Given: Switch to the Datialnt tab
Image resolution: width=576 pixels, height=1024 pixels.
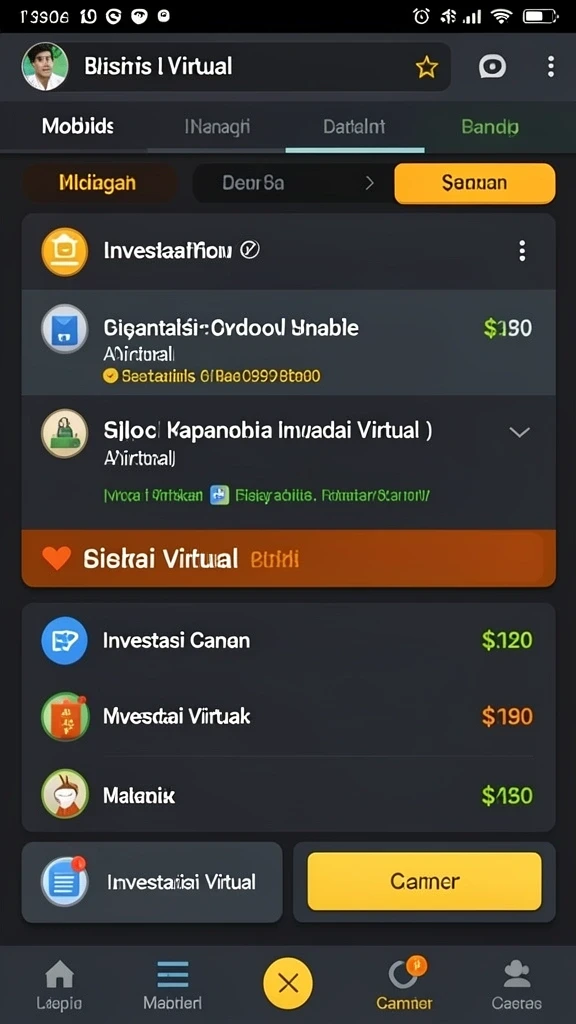Looking at the screenshot, I should pos(354,126).
